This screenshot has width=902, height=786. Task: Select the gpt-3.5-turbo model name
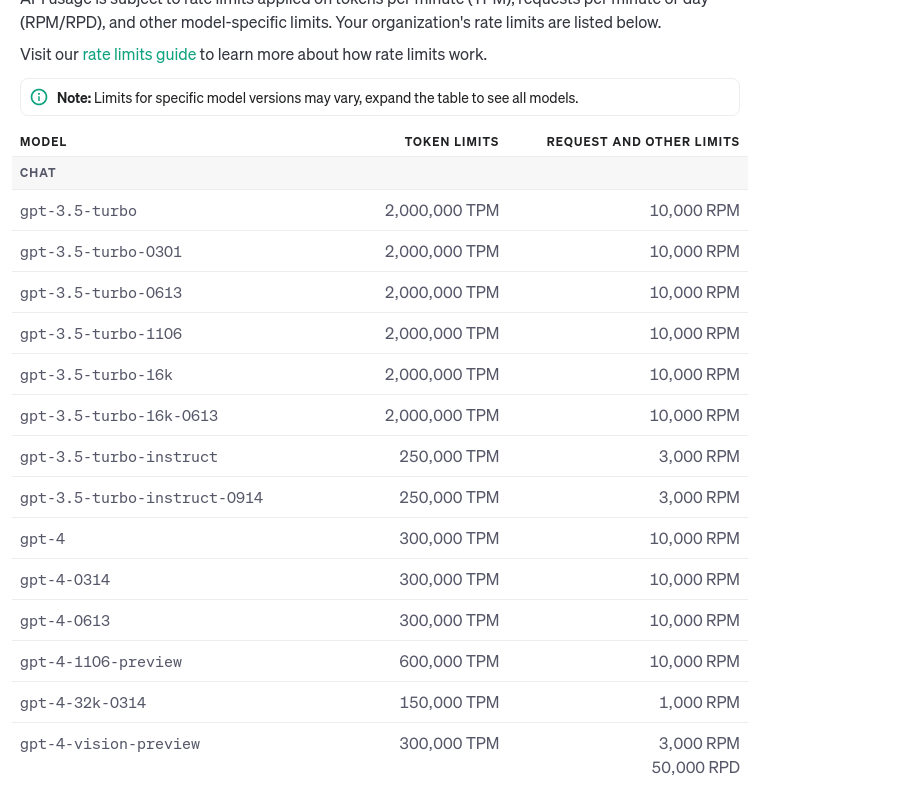click(x=78, y=211)
